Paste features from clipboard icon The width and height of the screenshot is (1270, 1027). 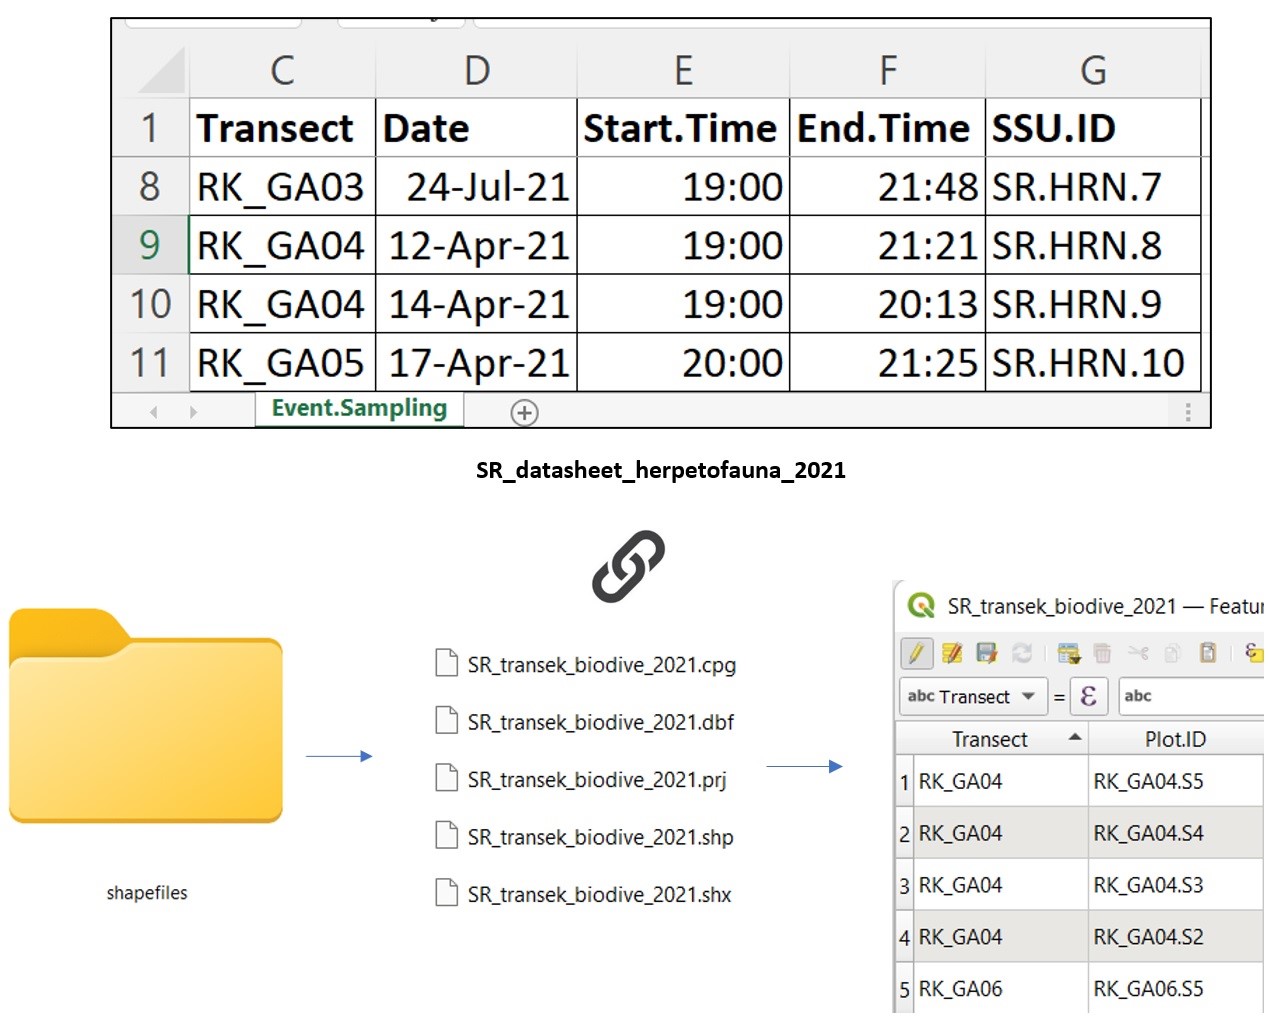[x=1208, y=653]
